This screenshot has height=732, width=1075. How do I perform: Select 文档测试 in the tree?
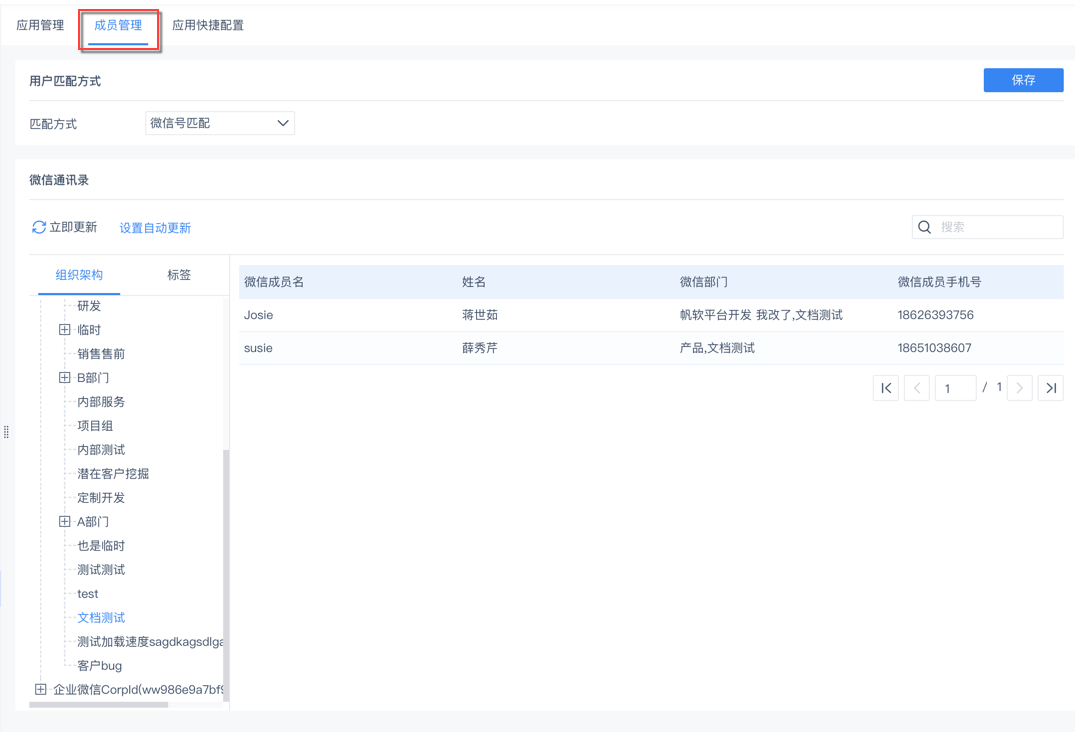(x=101, y=618)
